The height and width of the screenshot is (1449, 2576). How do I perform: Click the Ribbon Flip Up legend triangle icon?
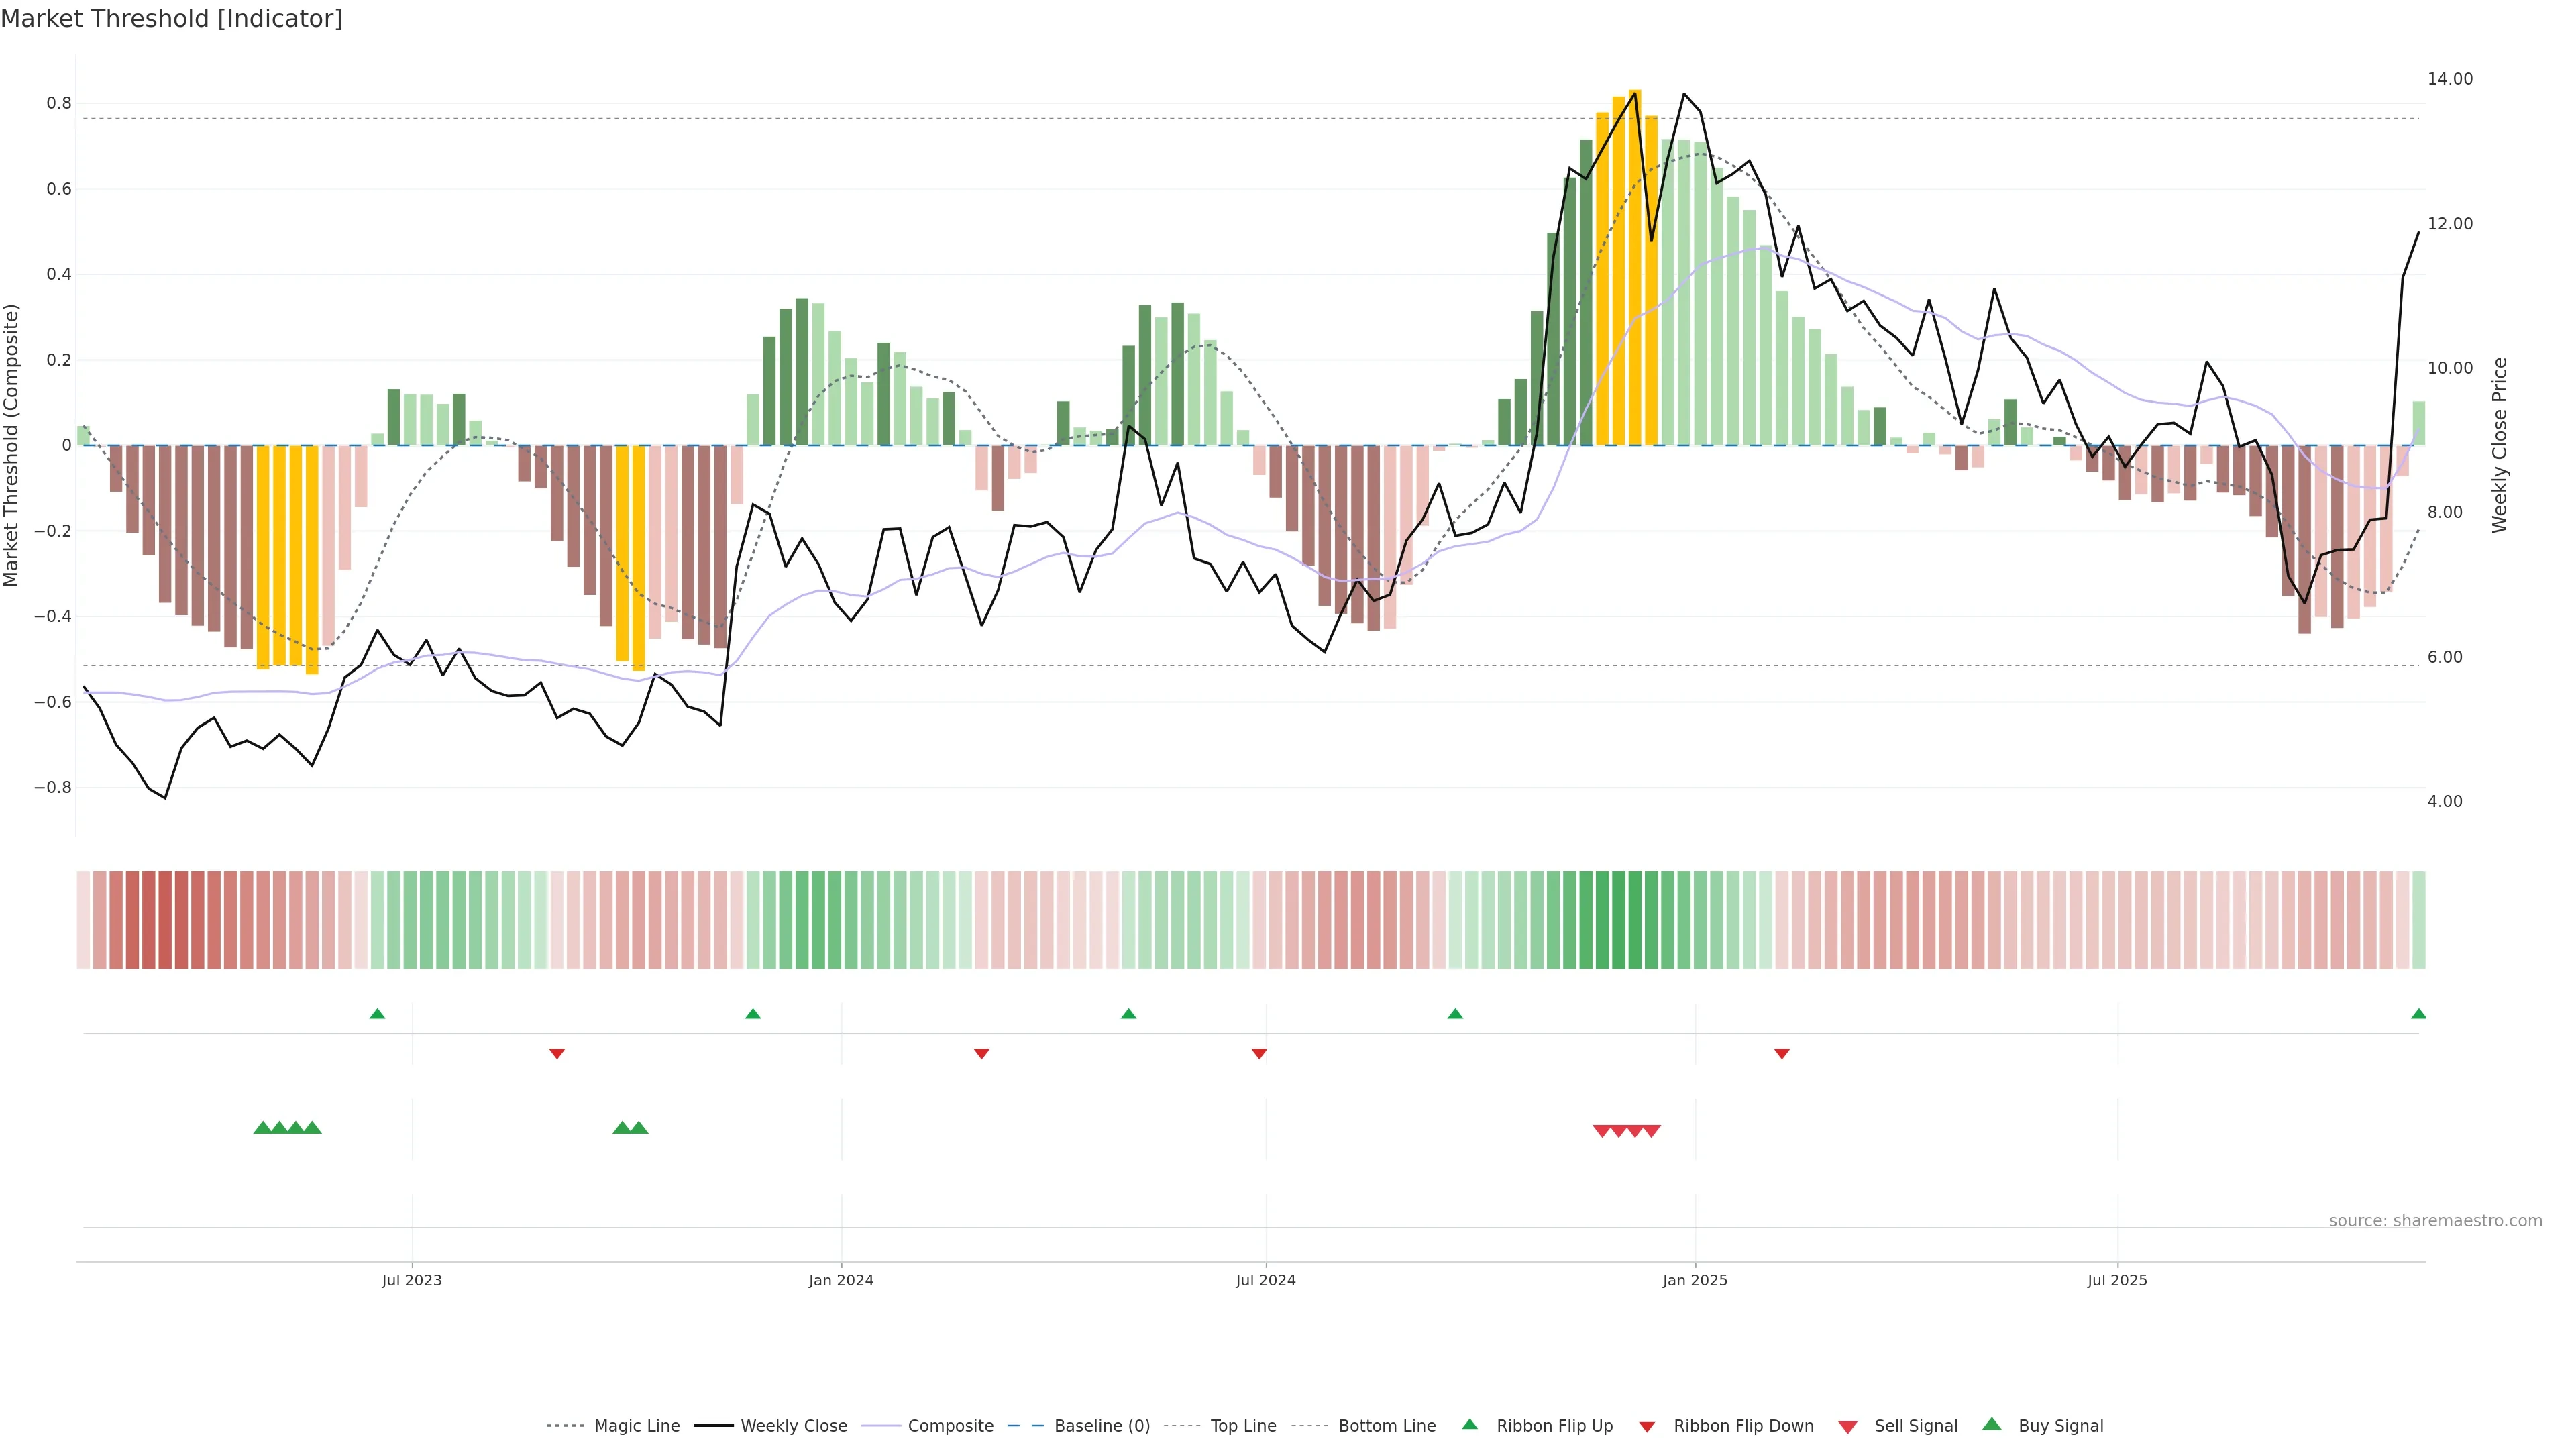[1469, 1424]
